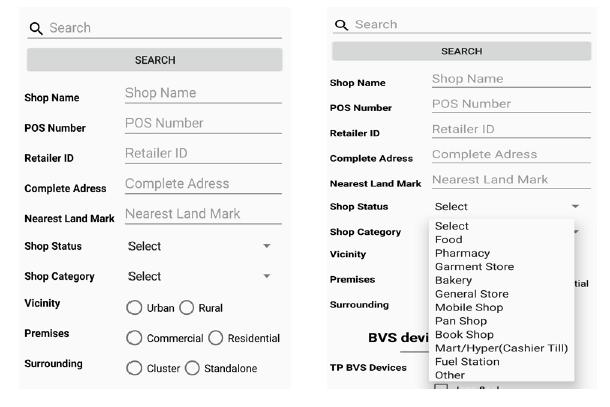Click the magnifier search icon in right form

340,23
